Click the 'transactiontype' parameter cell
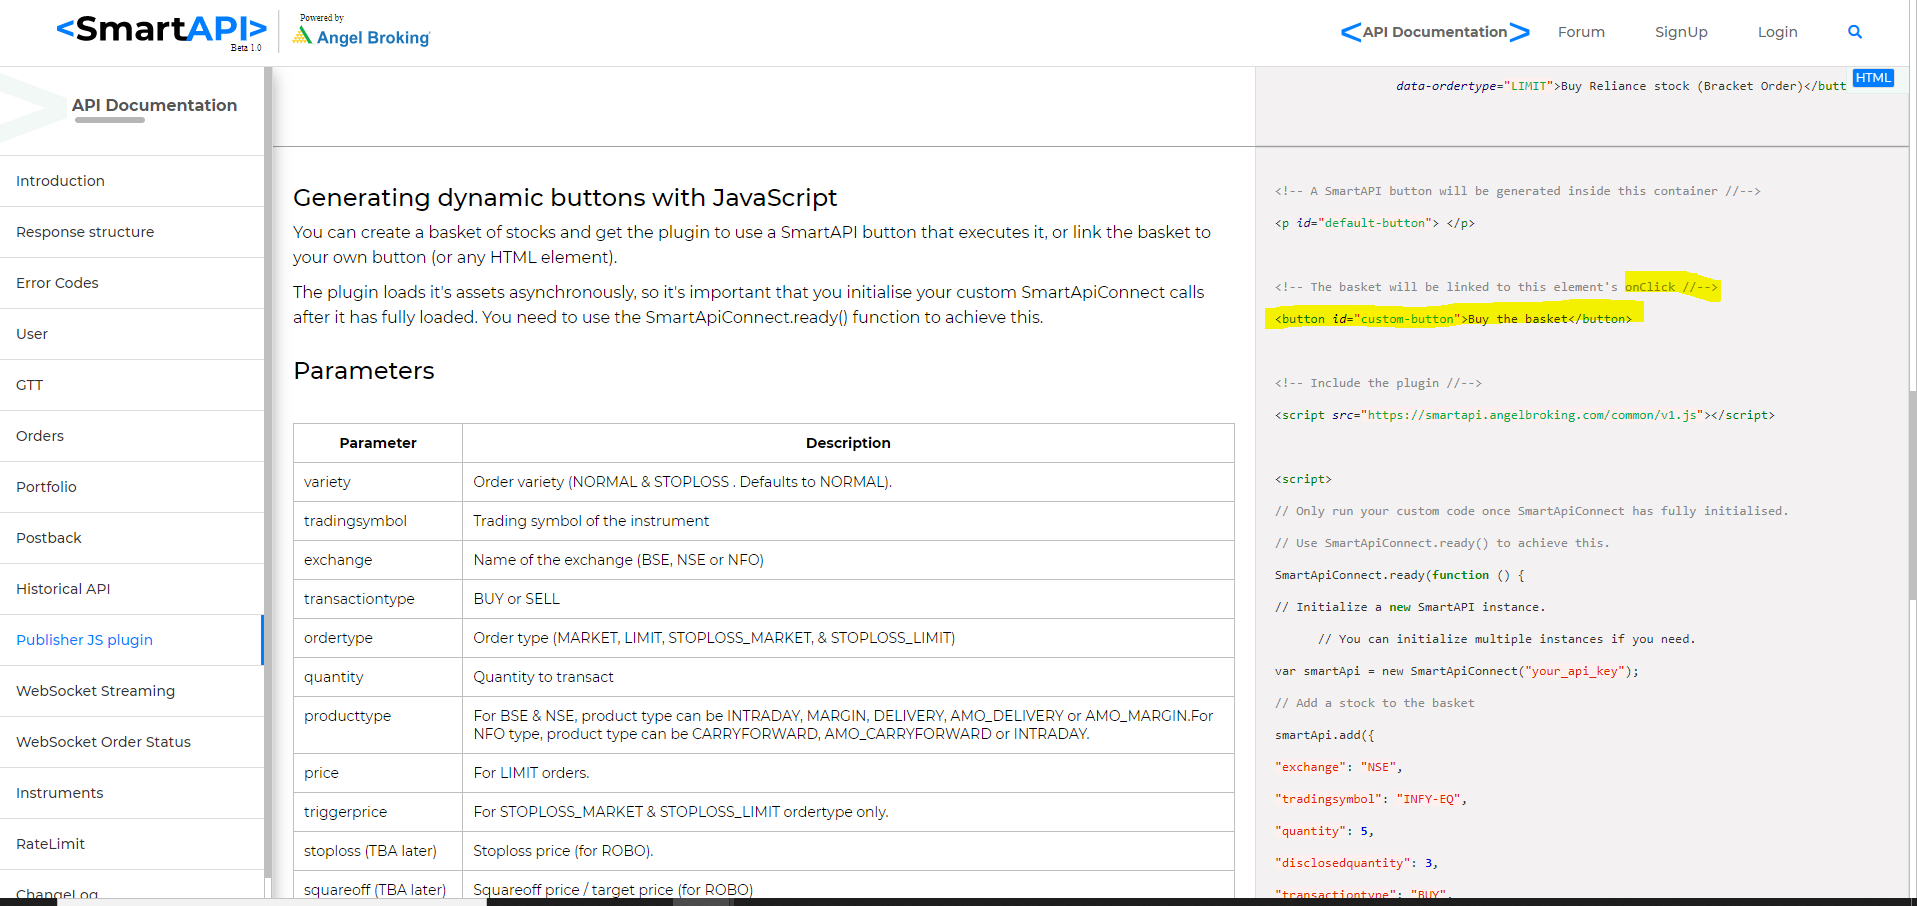Image resolution: width=1917 pixels, height=906 pixels. (378, 599)
